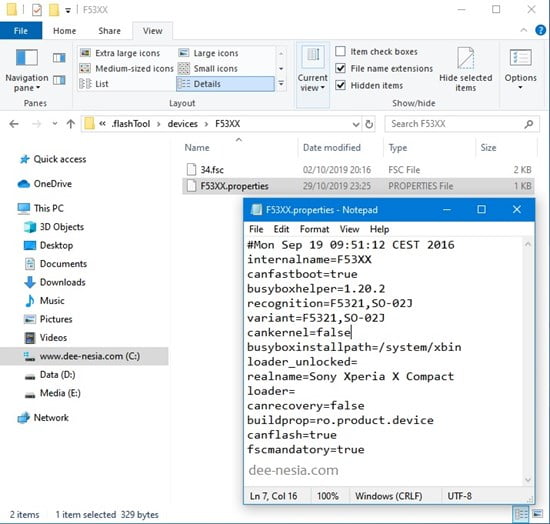Sort by Type column header

click(398, 148)
